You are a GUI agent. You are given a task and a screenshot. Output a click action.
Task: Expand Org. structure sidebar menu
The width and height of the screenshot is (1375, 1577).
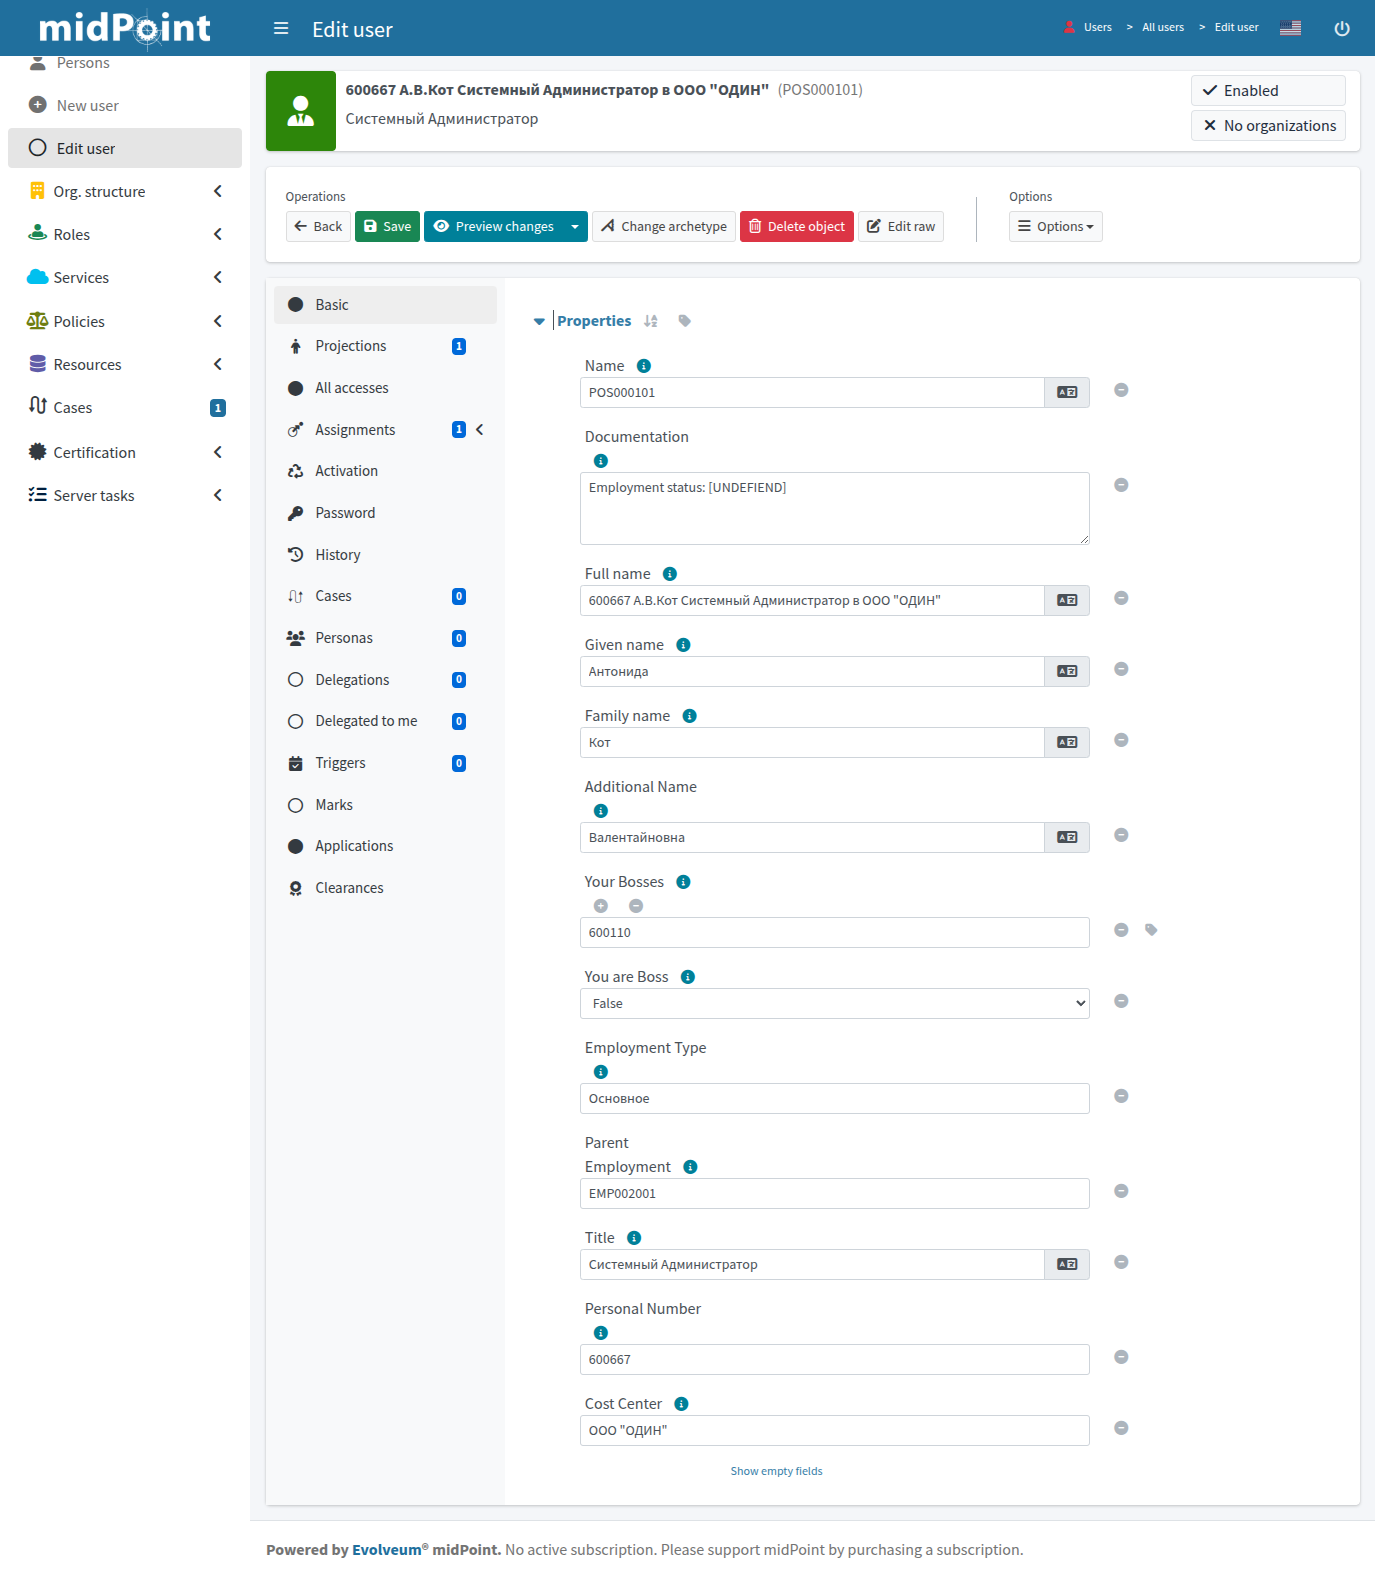point(125,191)
